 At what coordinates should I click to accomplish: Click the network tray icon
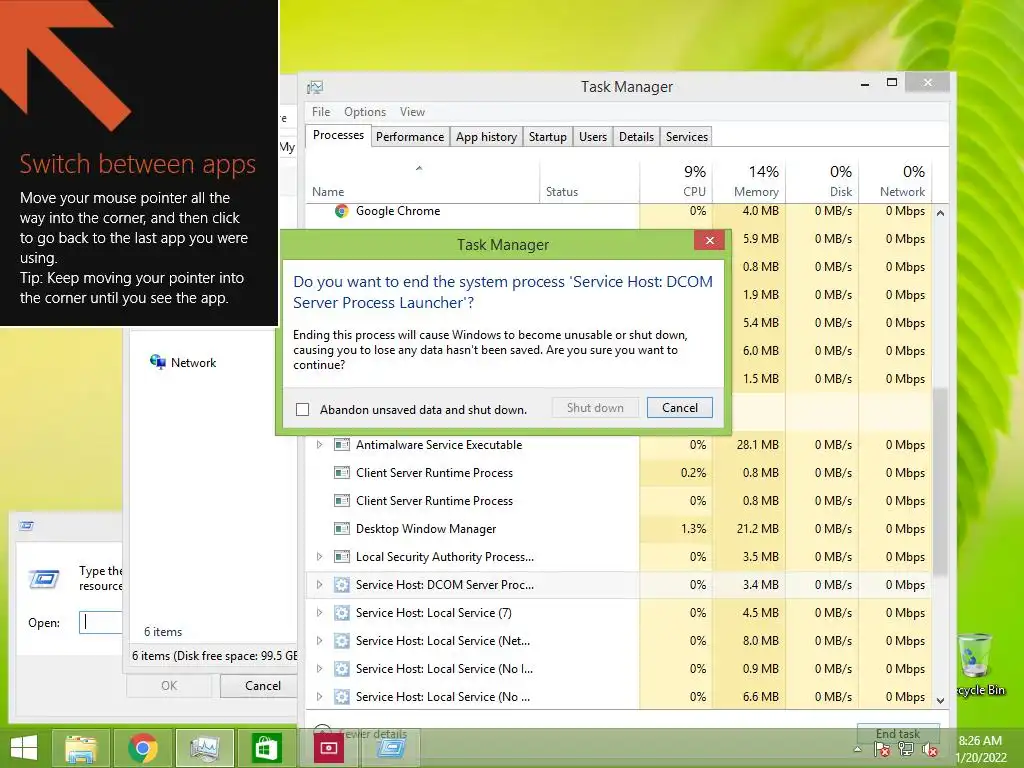[906, 750]
